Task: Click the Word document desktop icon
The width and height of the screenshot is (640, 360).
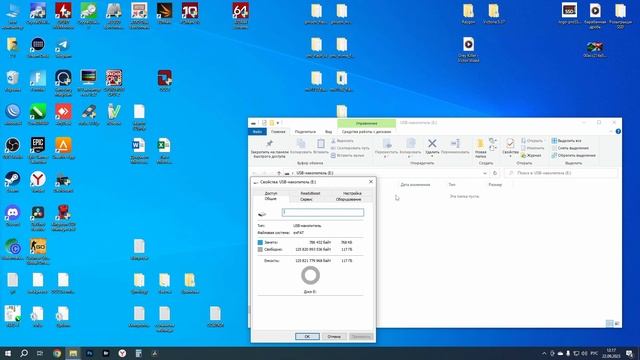Action: (x=139, y=150)
